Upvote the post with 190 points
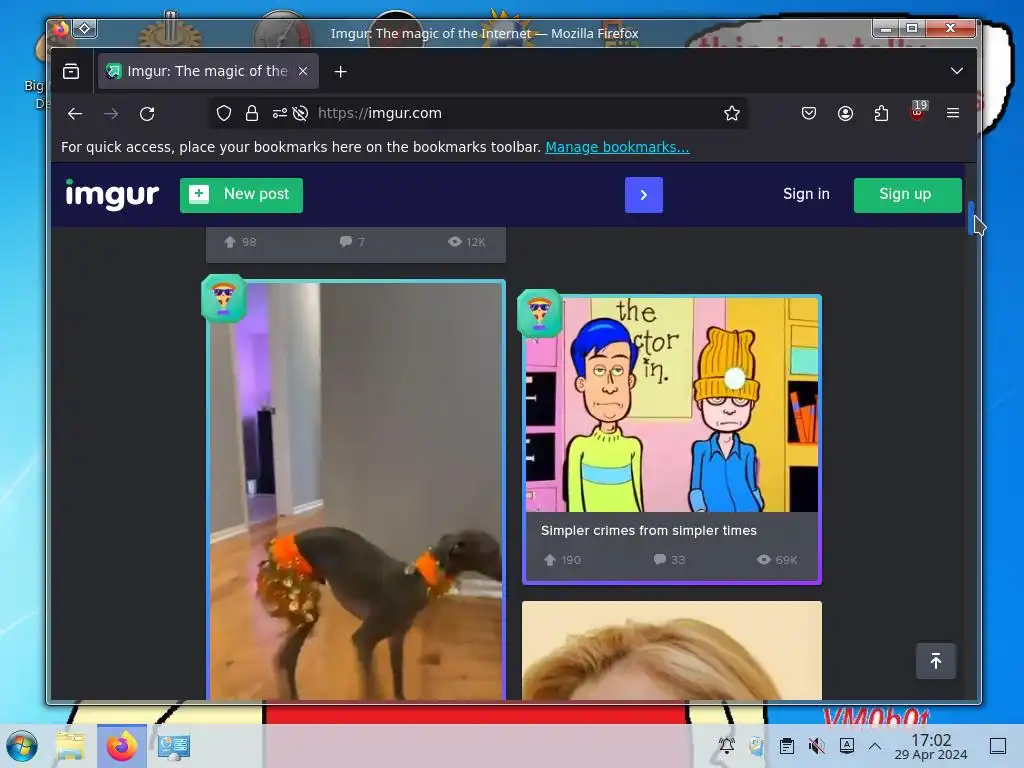The height and width of the screenshot is (768, 1024). pos(550,560)
